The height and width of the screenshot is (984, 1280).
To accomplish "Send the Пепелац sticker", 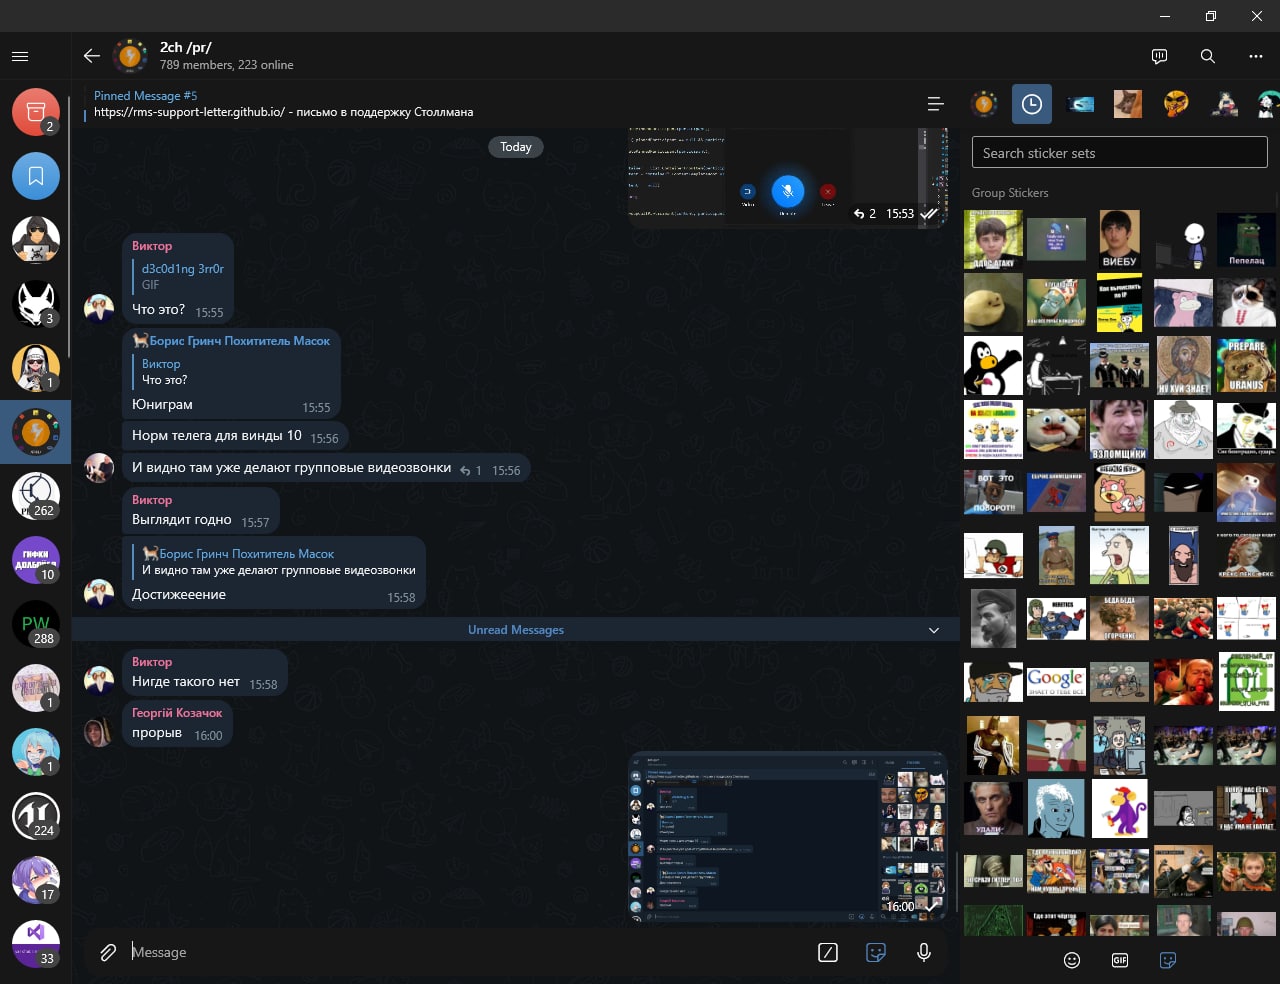I will click(x=1246, y=239).
